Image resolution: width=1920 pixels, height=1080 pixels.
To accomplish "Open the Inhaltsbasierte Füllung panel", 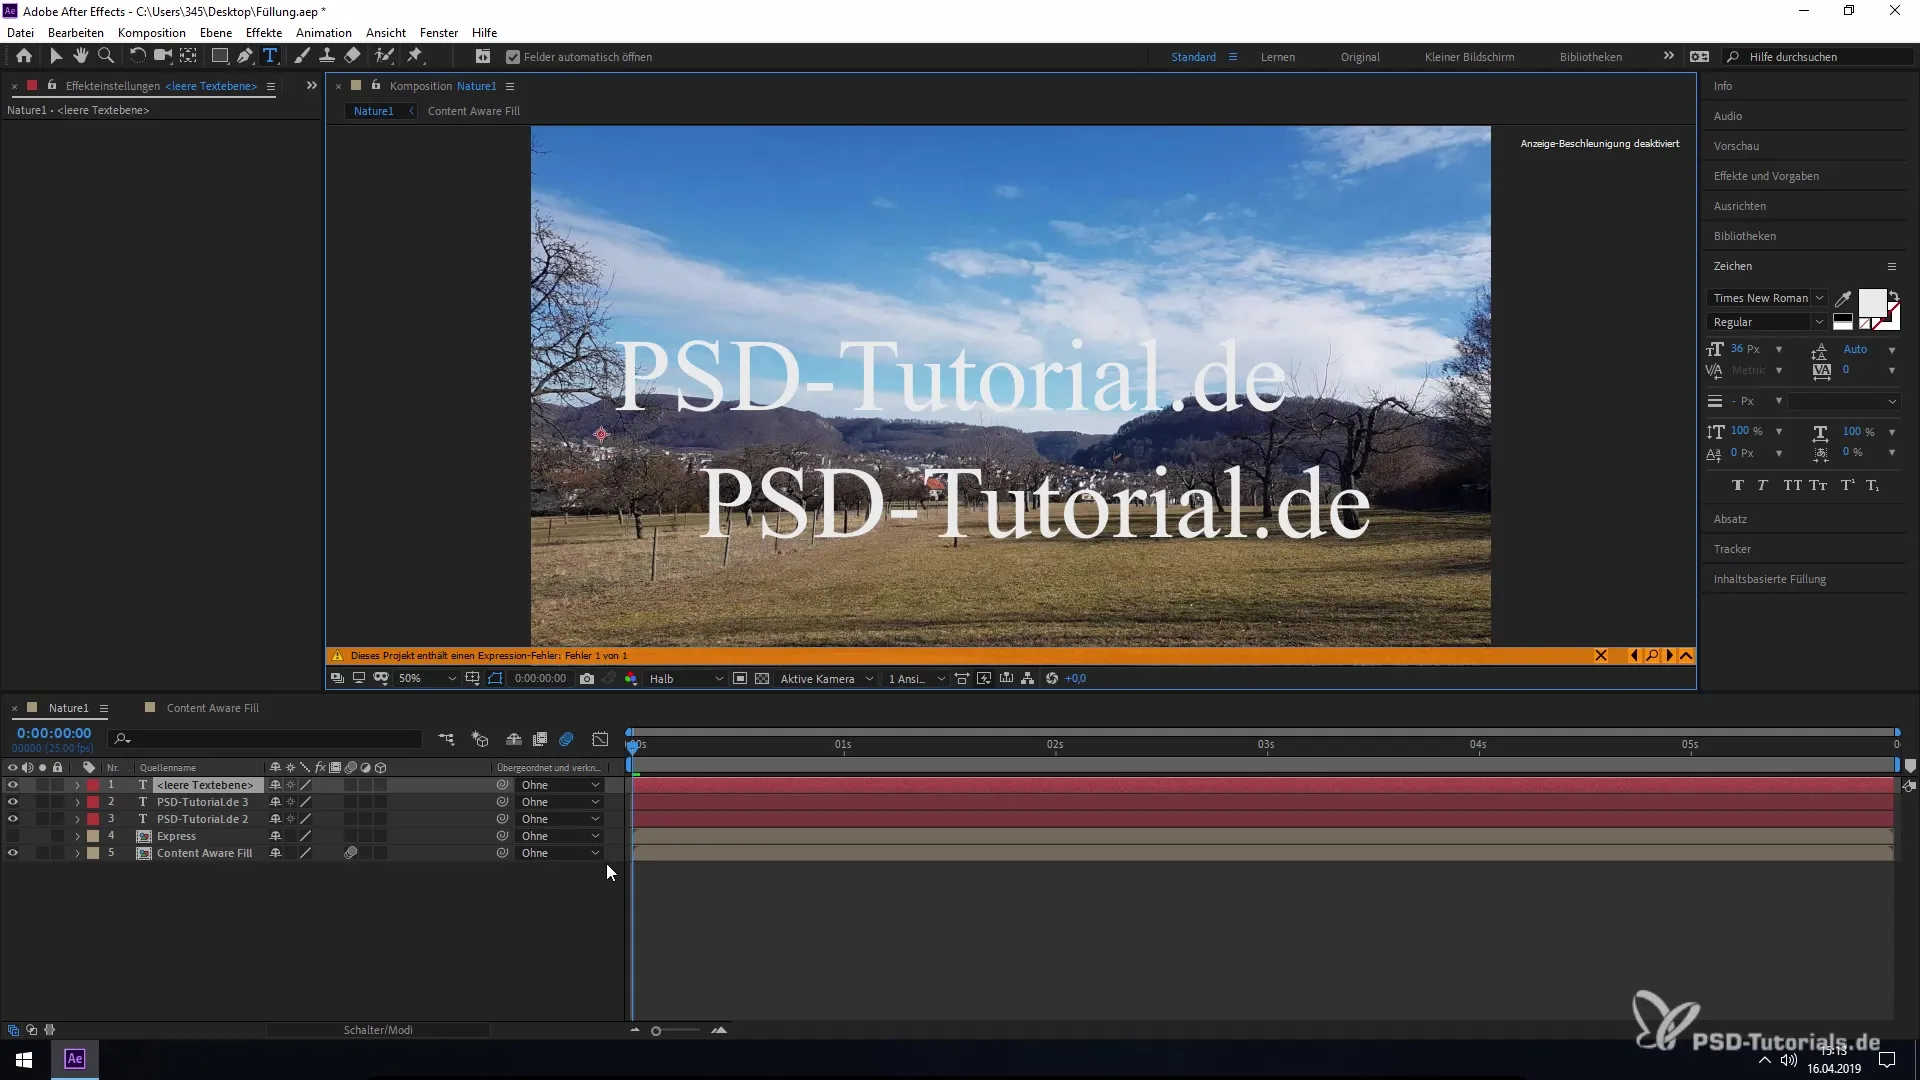I will (1769, 579).
